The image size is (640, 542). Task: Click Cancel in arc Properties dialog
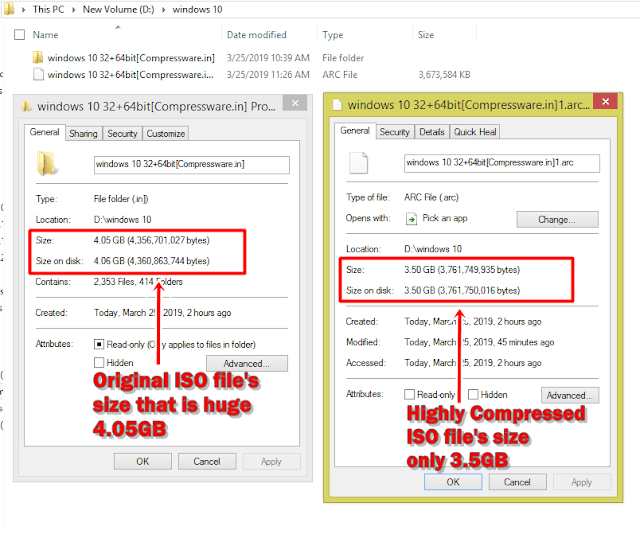coord(518,482)
